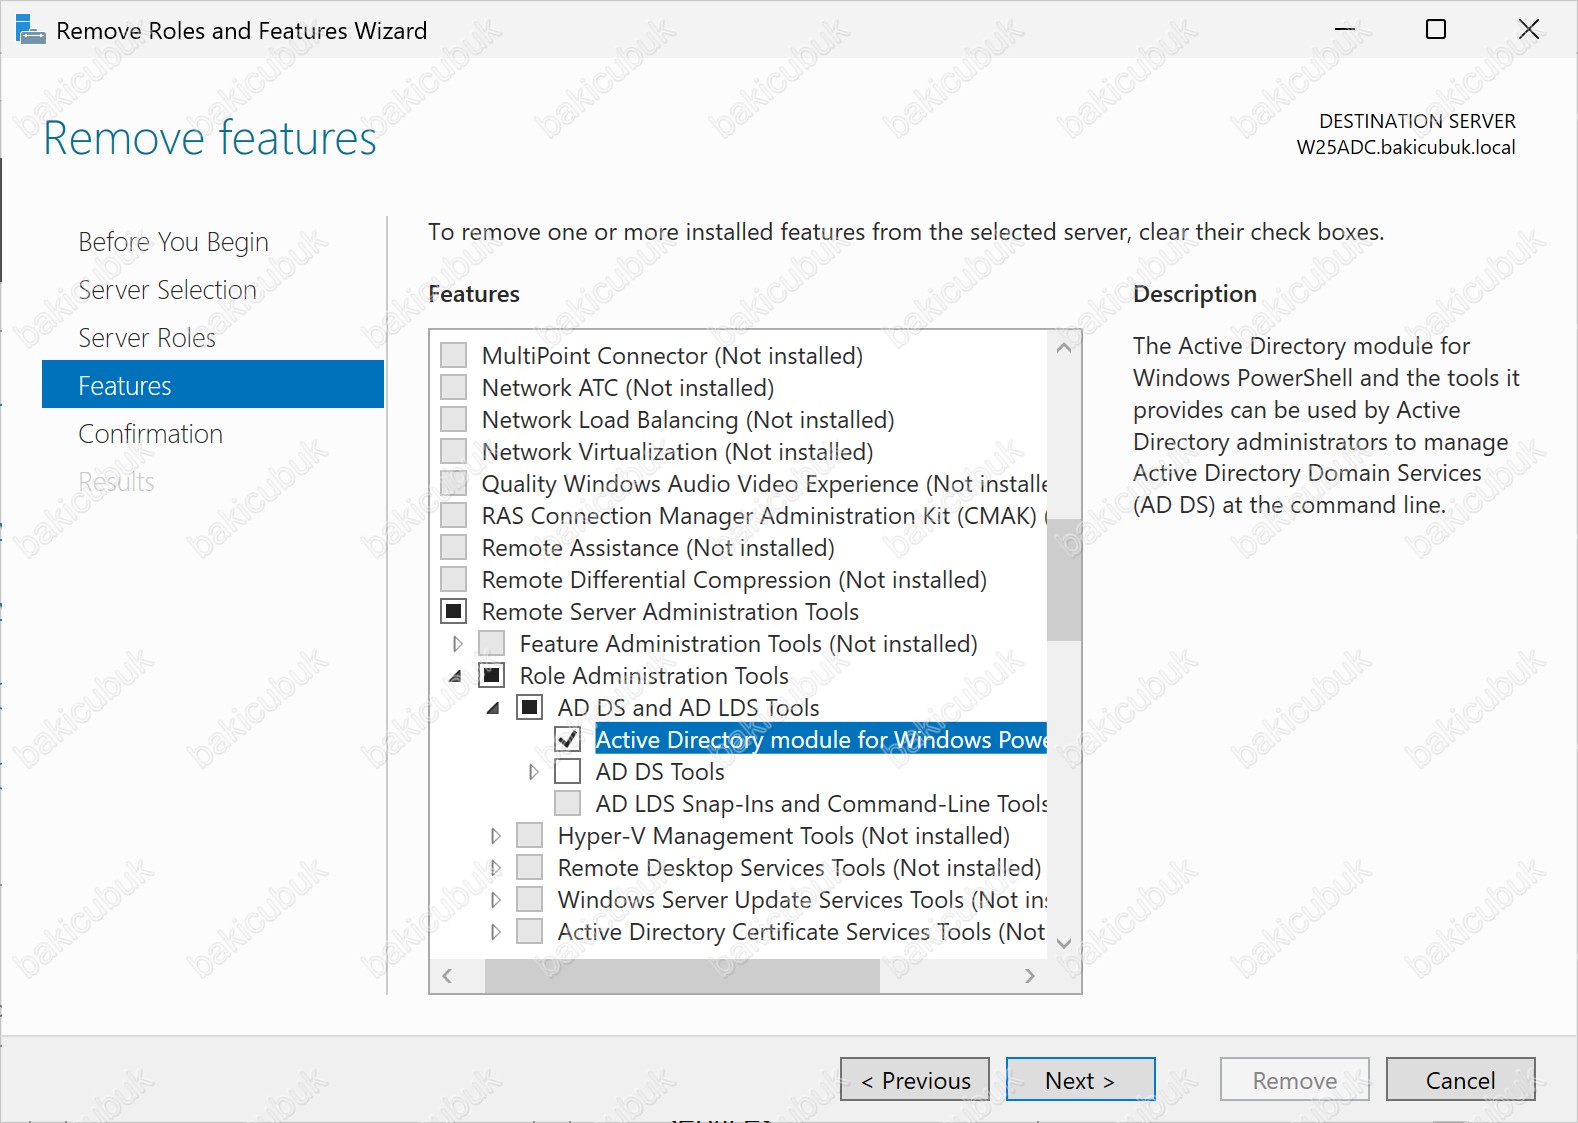Screen dimensions: 1578x1123
Task: Select the Features step
Action: (213, 385)
